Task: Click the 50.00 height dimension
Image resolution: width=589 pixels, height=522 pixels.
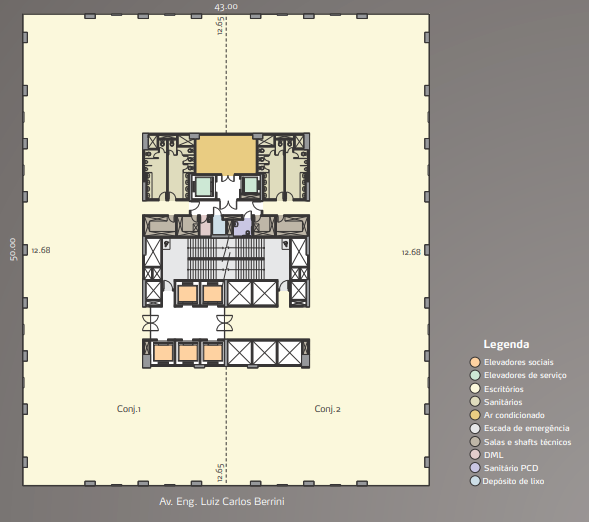Action: pyautogui.click(x=13, y=249)
